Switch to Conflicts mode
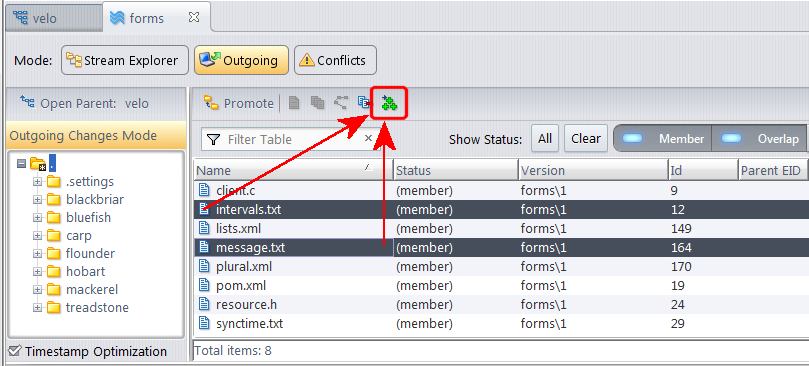Screen dimensions: 809x366 [335, 60]
